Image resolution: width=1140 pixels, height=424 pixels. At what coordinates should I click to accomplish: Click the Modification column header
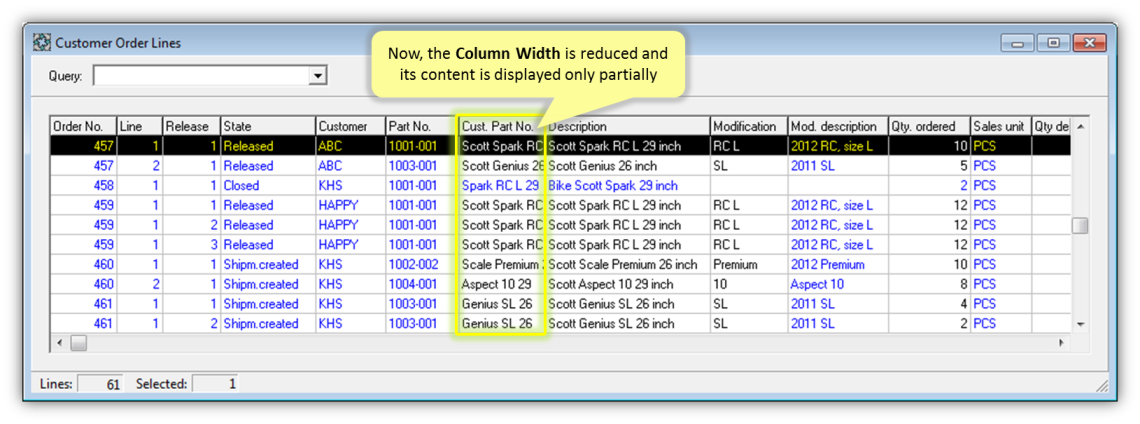(749, 127)
